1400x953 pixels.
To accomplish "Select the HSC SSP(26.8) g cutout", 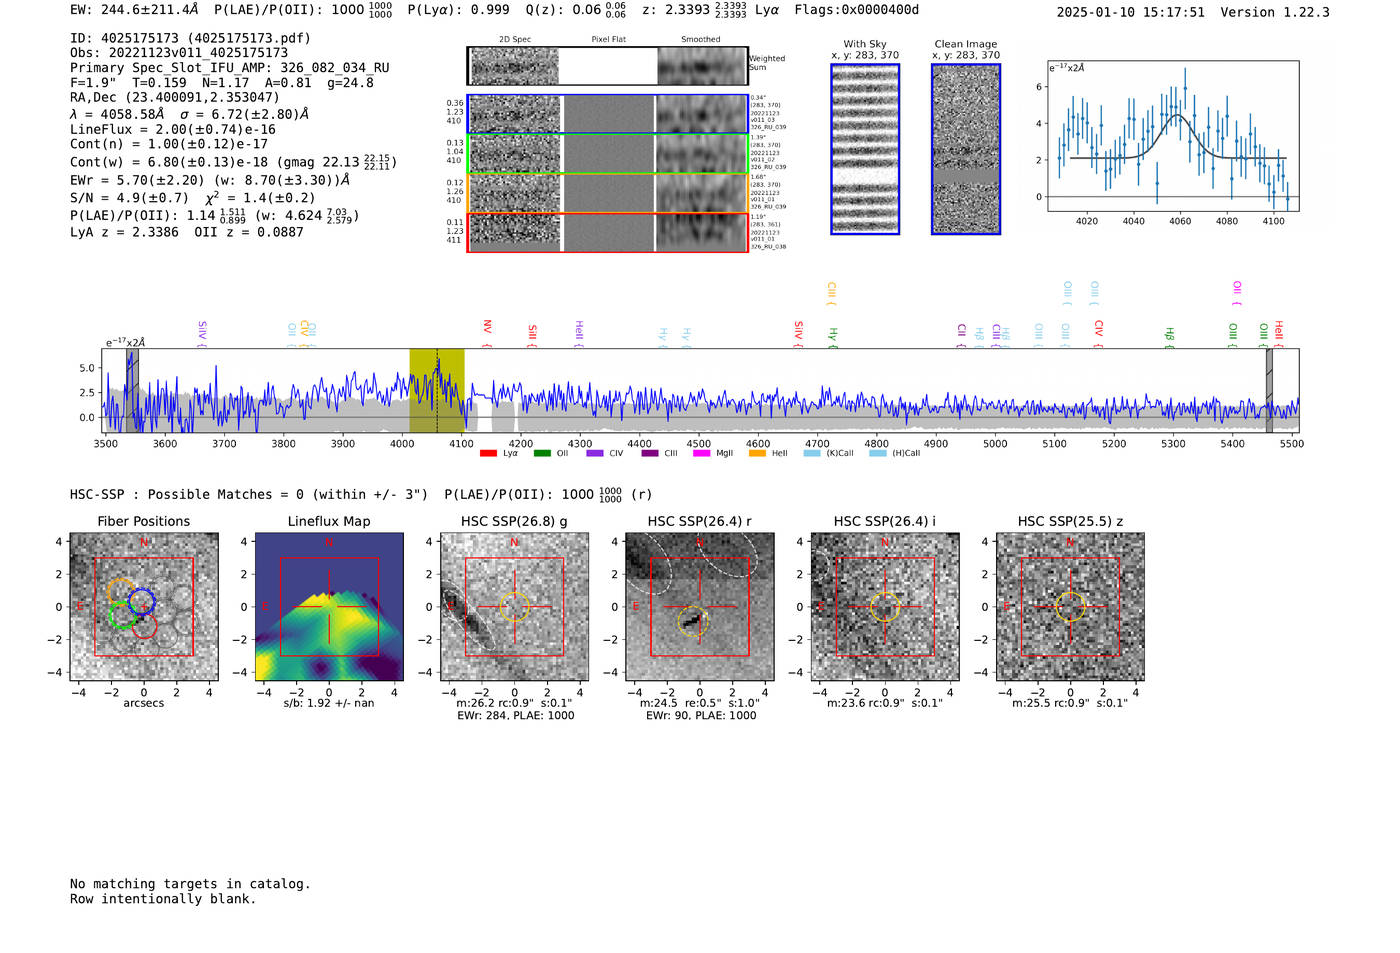I will 514,607.
